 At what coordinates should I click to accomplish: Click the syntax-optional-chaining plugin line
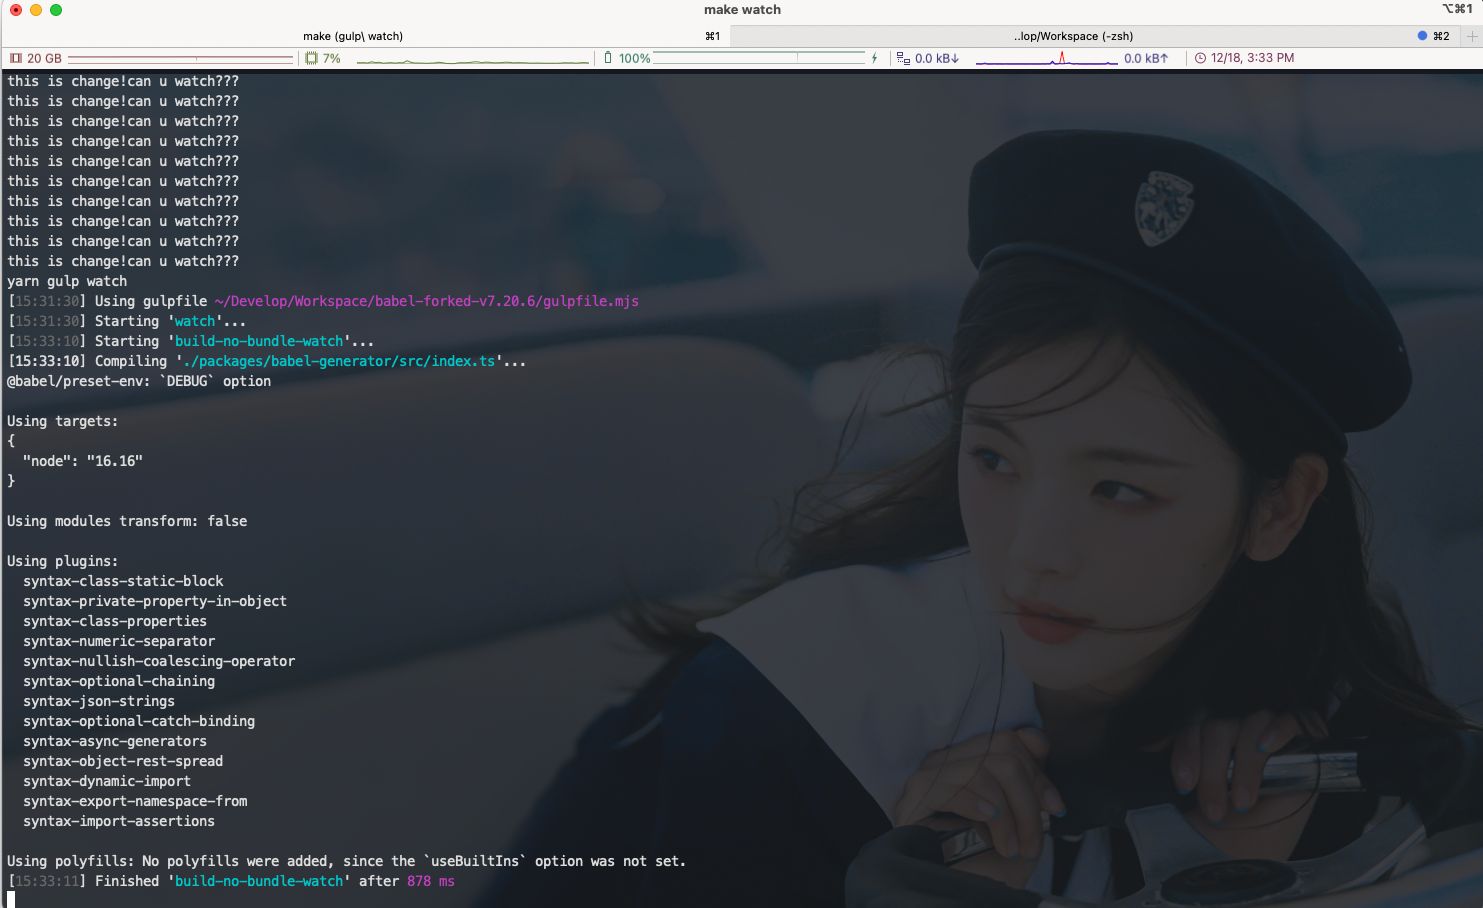tap(119, 681)
